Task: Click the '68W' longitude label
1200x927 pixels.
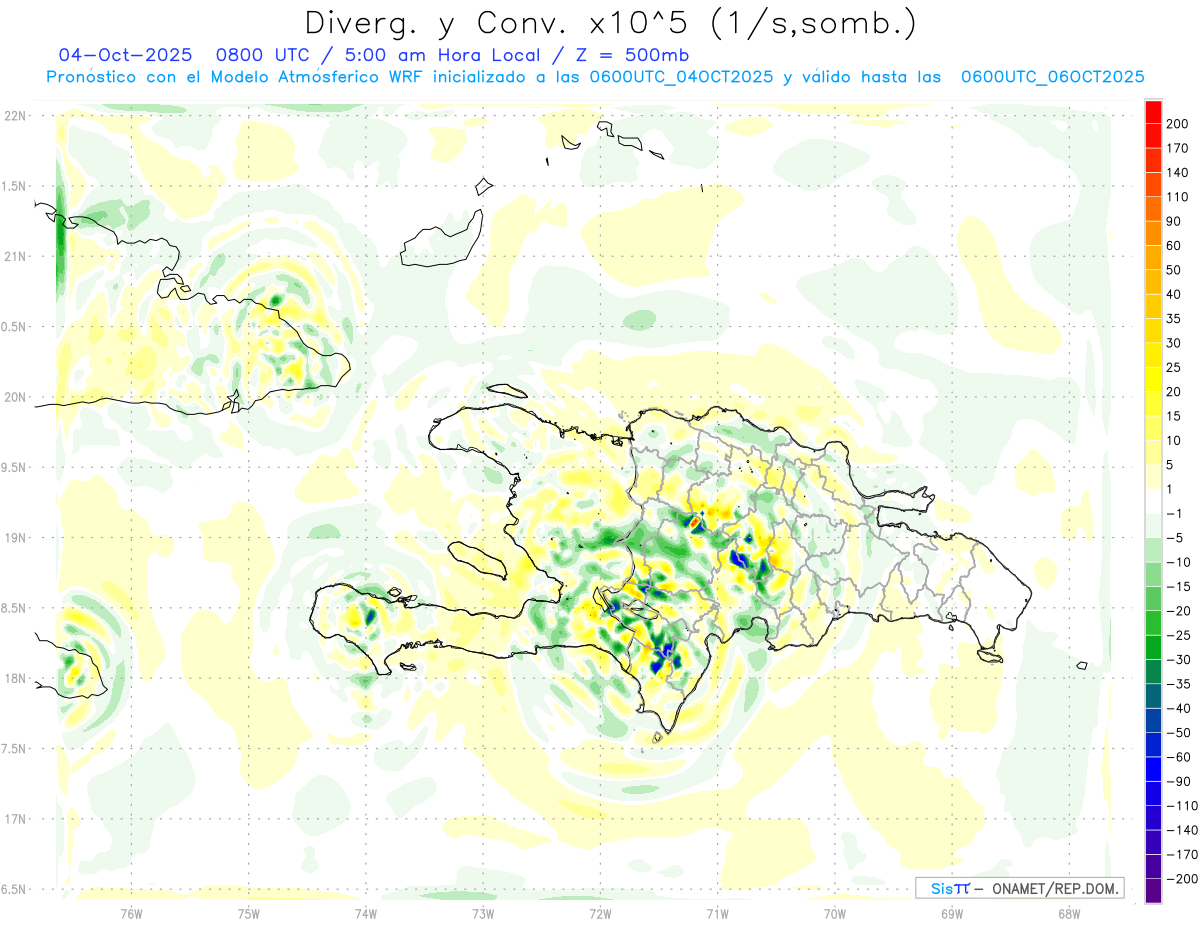Action: pyautogui.click(x=1068, y=912)
